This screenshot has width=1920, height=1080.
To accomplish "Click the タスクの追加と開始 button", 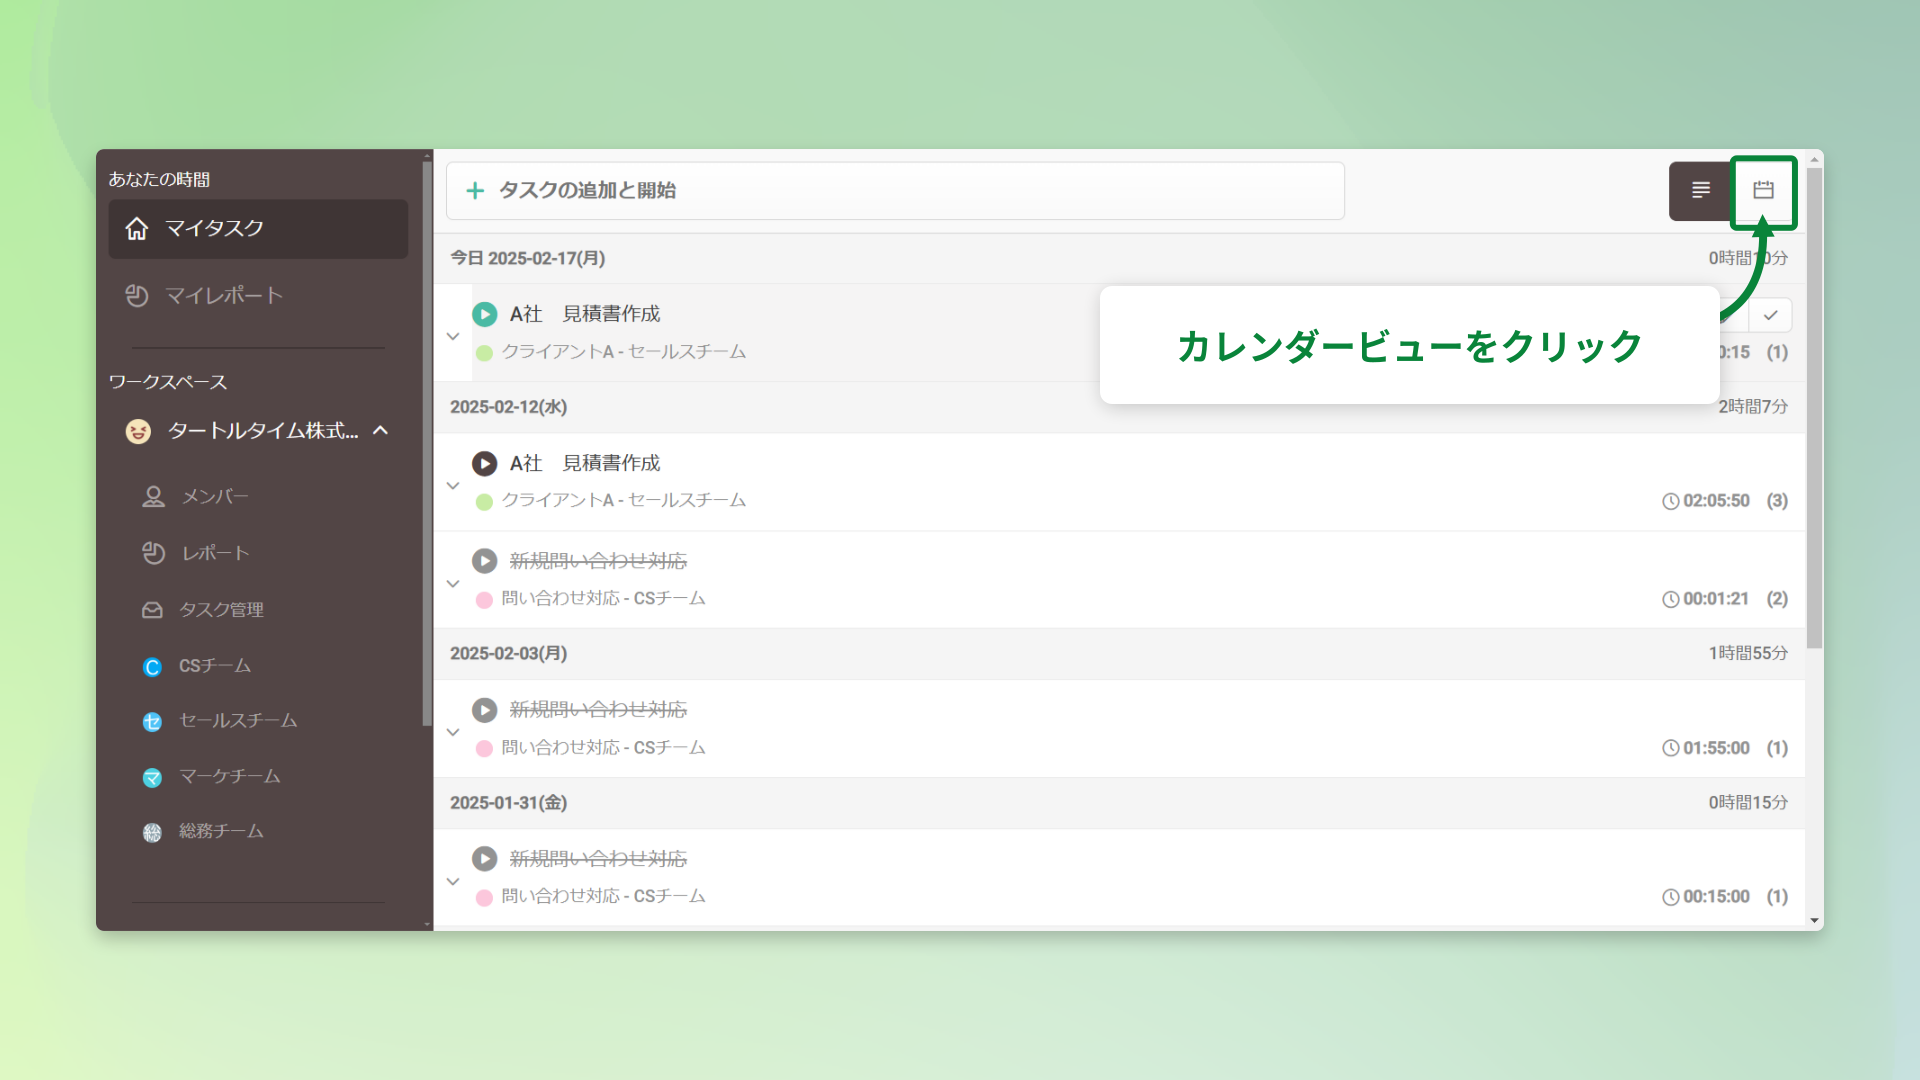I will (x=894, y=190).
